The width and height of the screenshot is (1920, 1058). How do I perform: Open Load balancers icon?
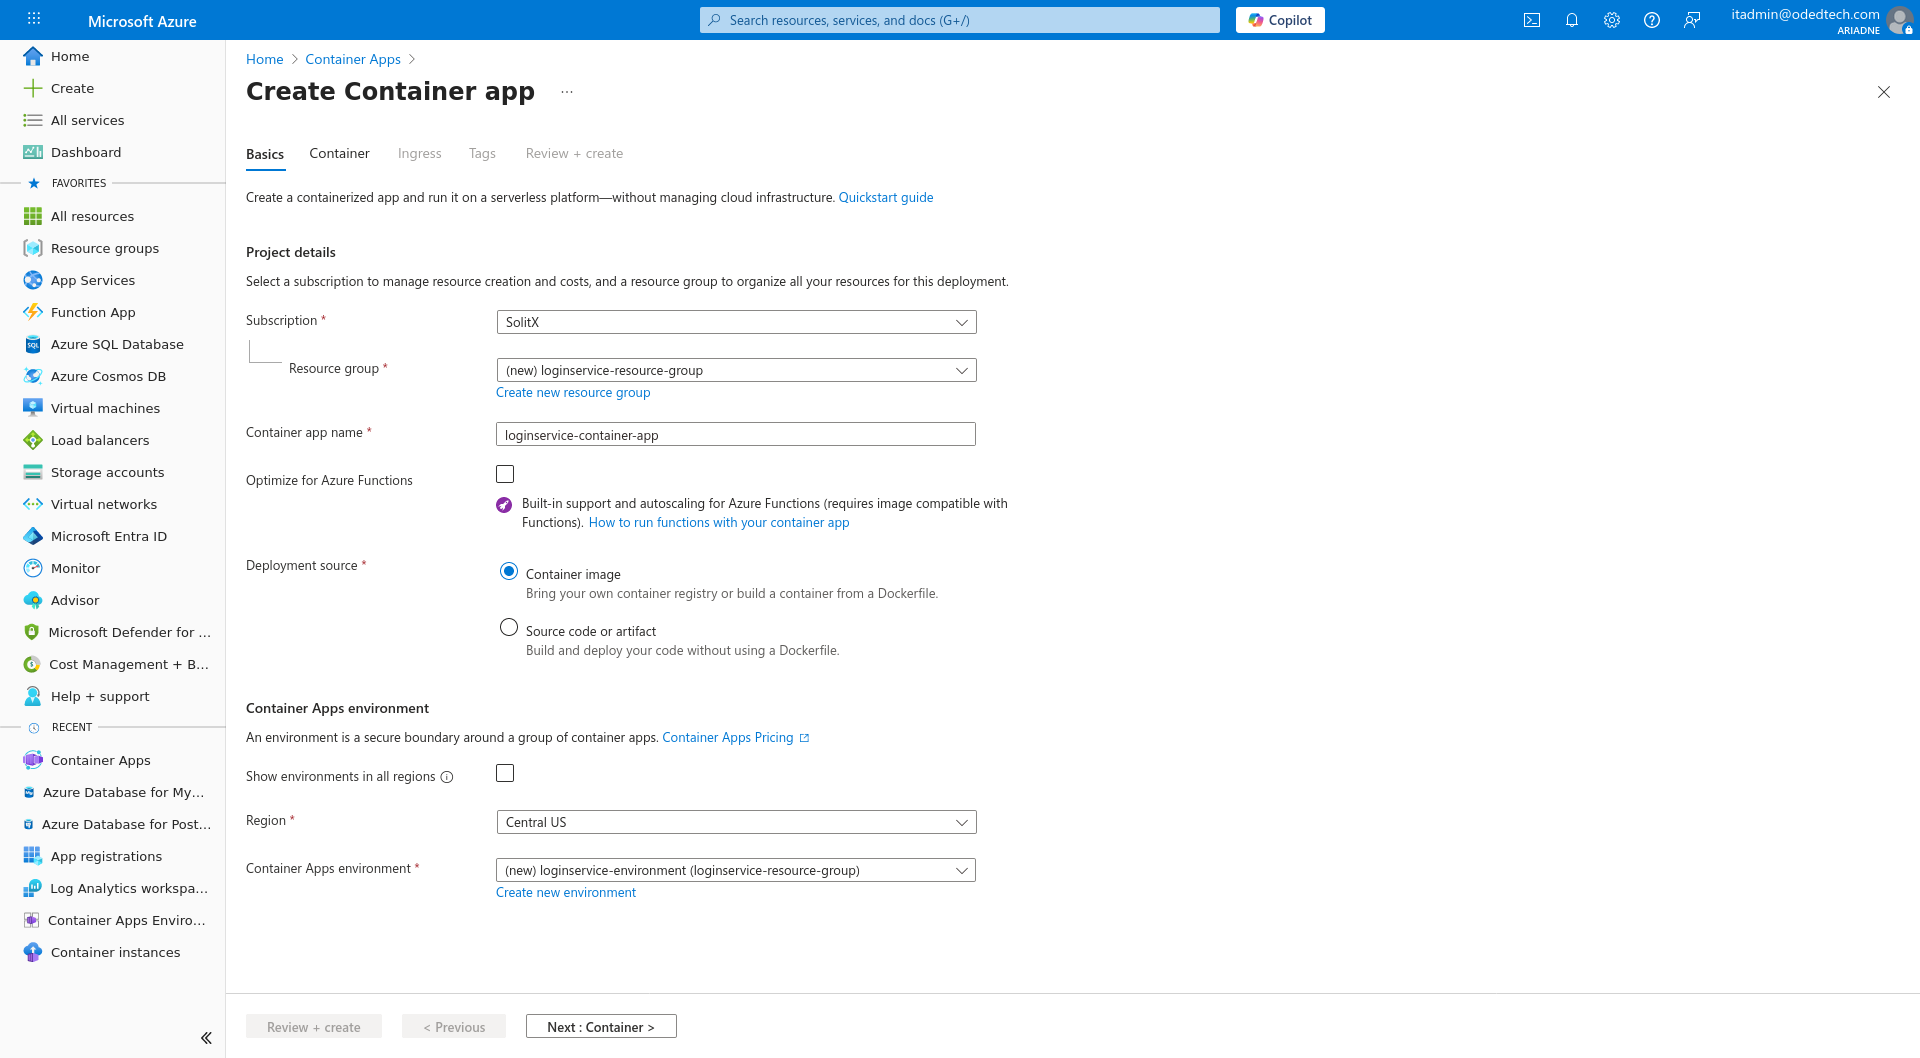tap(33, 440)
